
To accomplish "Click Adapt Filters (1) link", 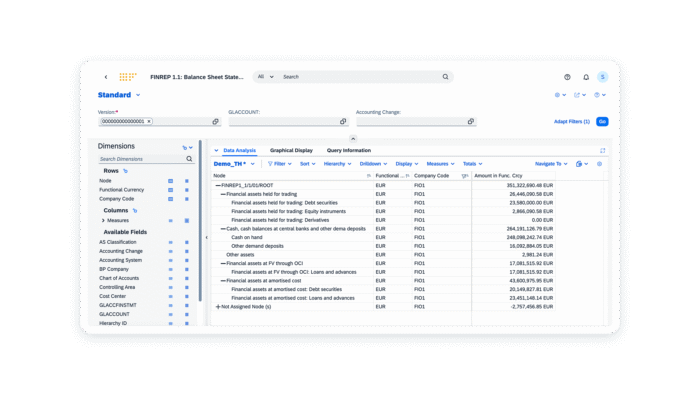I will [x=571, y=121].
